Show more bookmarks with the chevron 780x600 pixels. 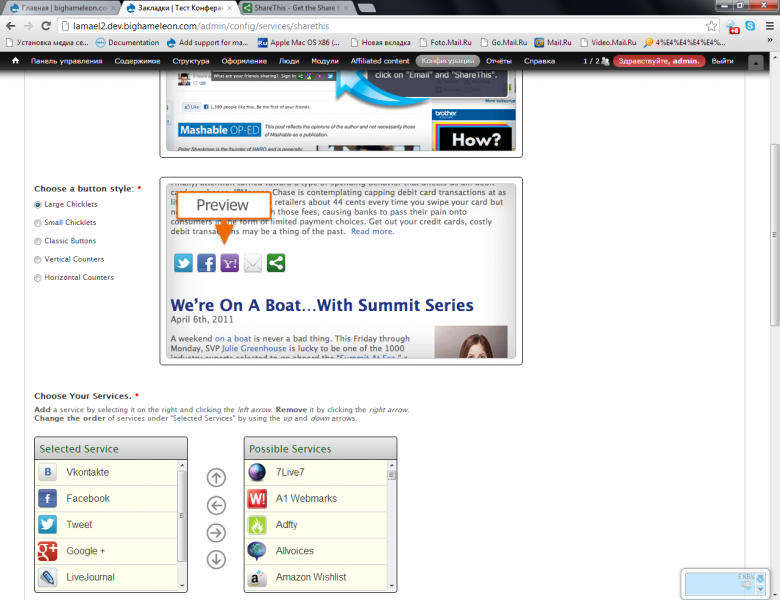click(770, 41)
